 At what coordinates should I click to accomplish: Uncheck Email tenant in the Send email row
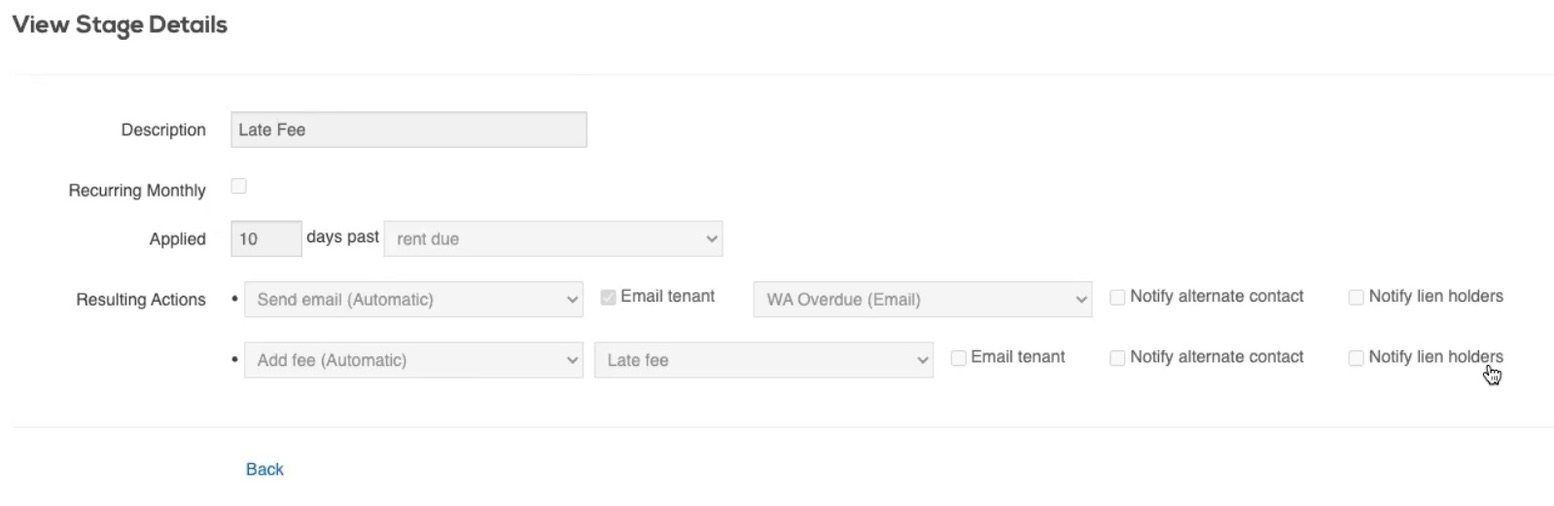(x=608, y=297)
